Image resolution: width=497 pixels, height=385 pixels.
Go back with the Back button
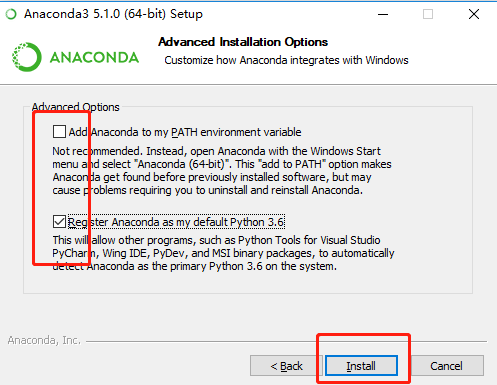[x=286, y=366]
